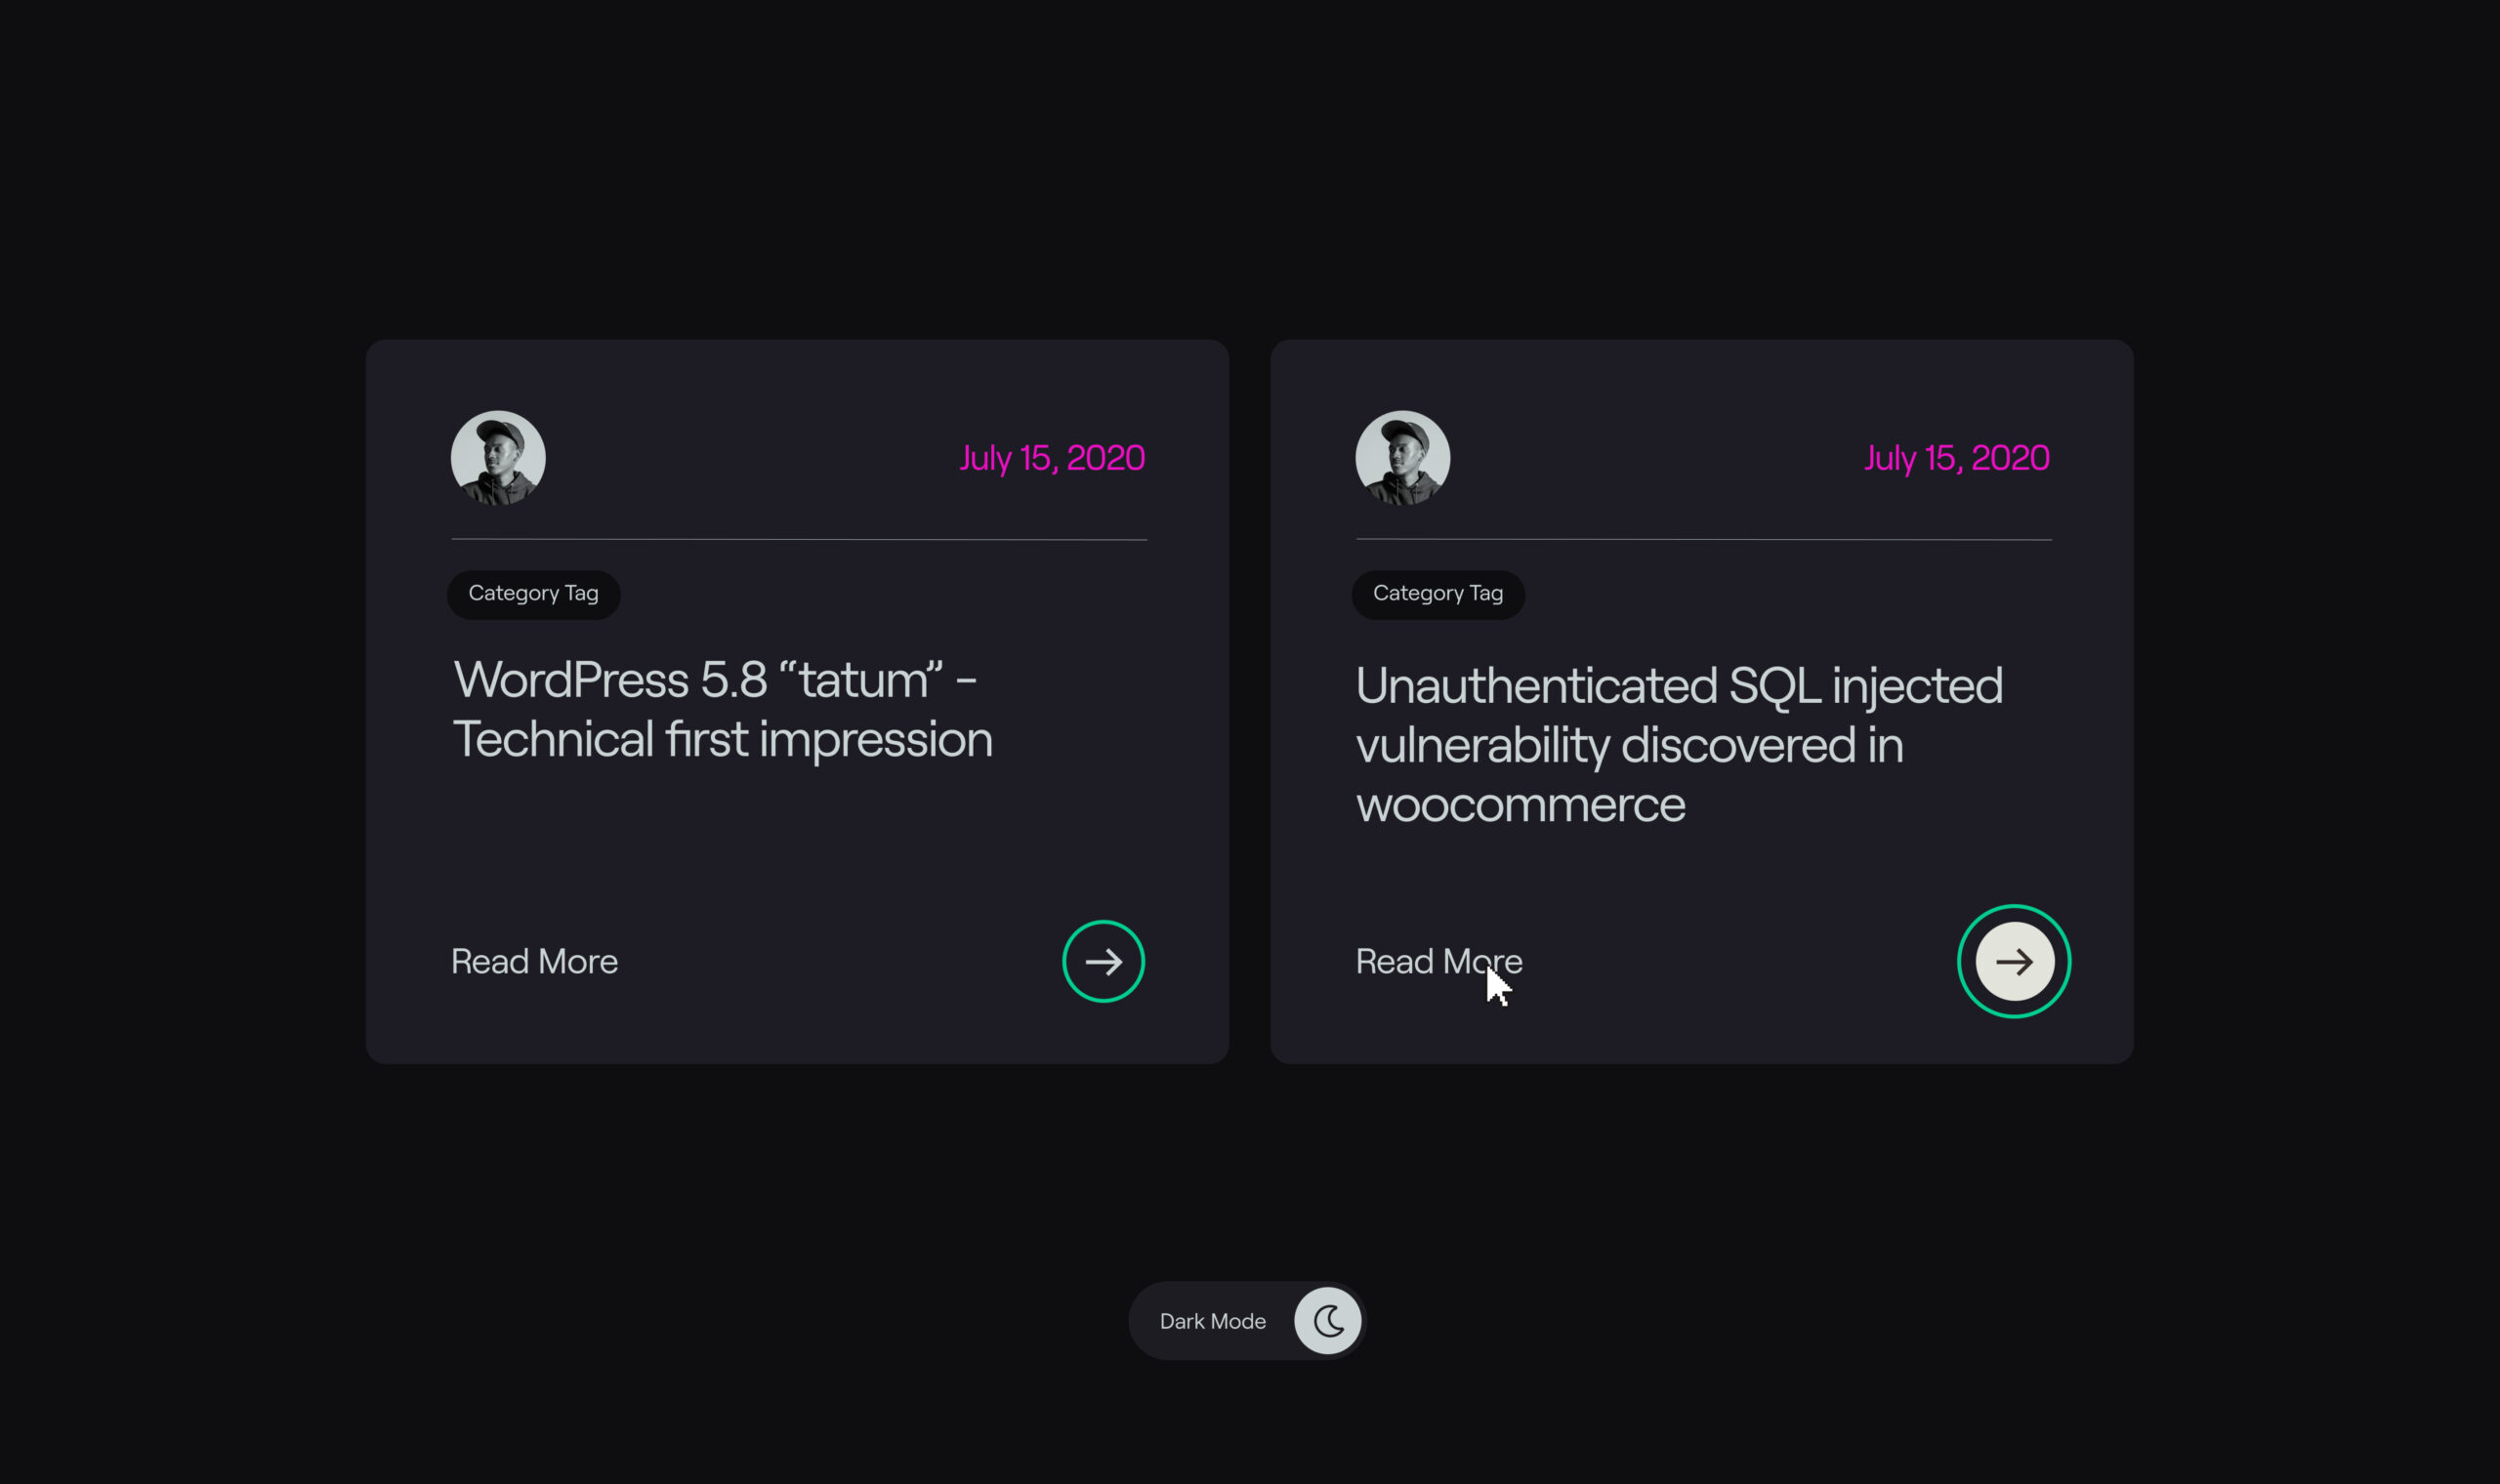Viewport: 2500px width, 1484px height.
Task: Click the moon icon in Dark Mode switch
Action: [x=1328, y=1321]
